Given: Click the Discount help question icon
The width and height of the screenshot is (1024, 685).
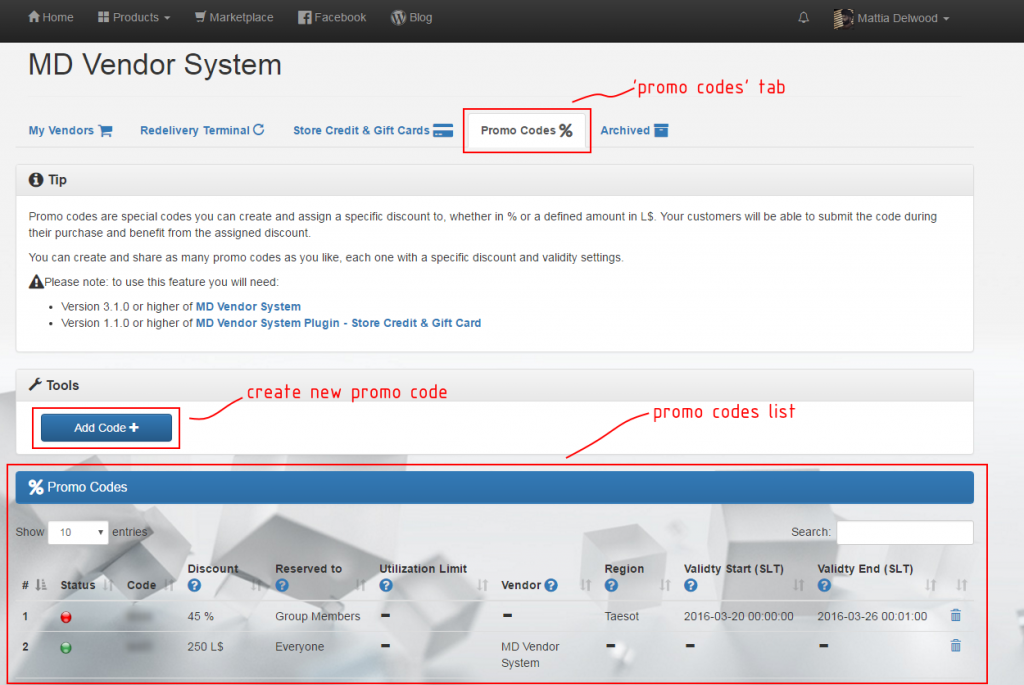Looking at the screenshot, I should pos(194,586).
